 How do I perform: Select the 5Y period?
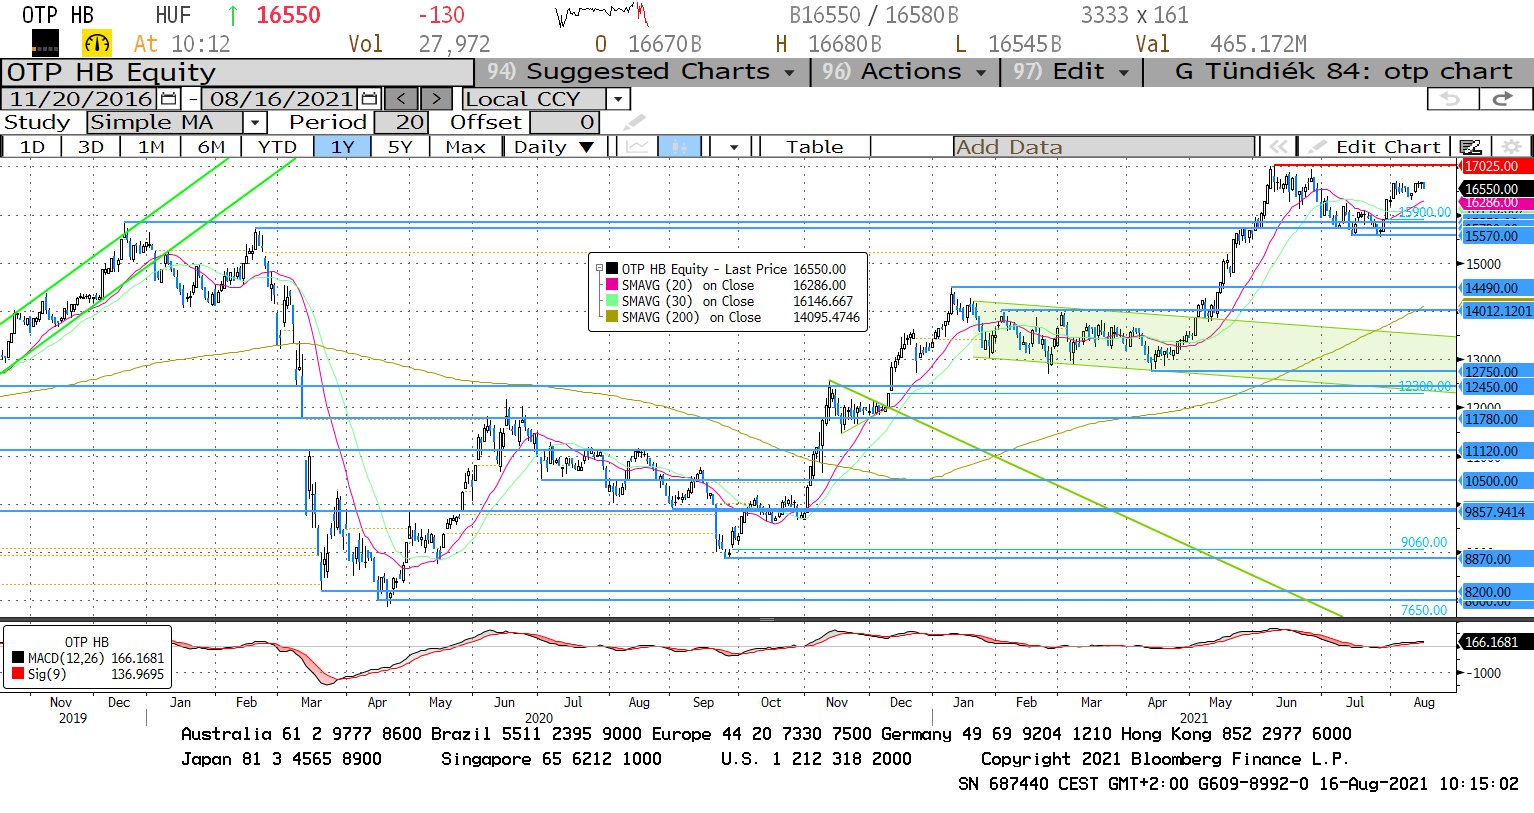(x=400, y=147)
